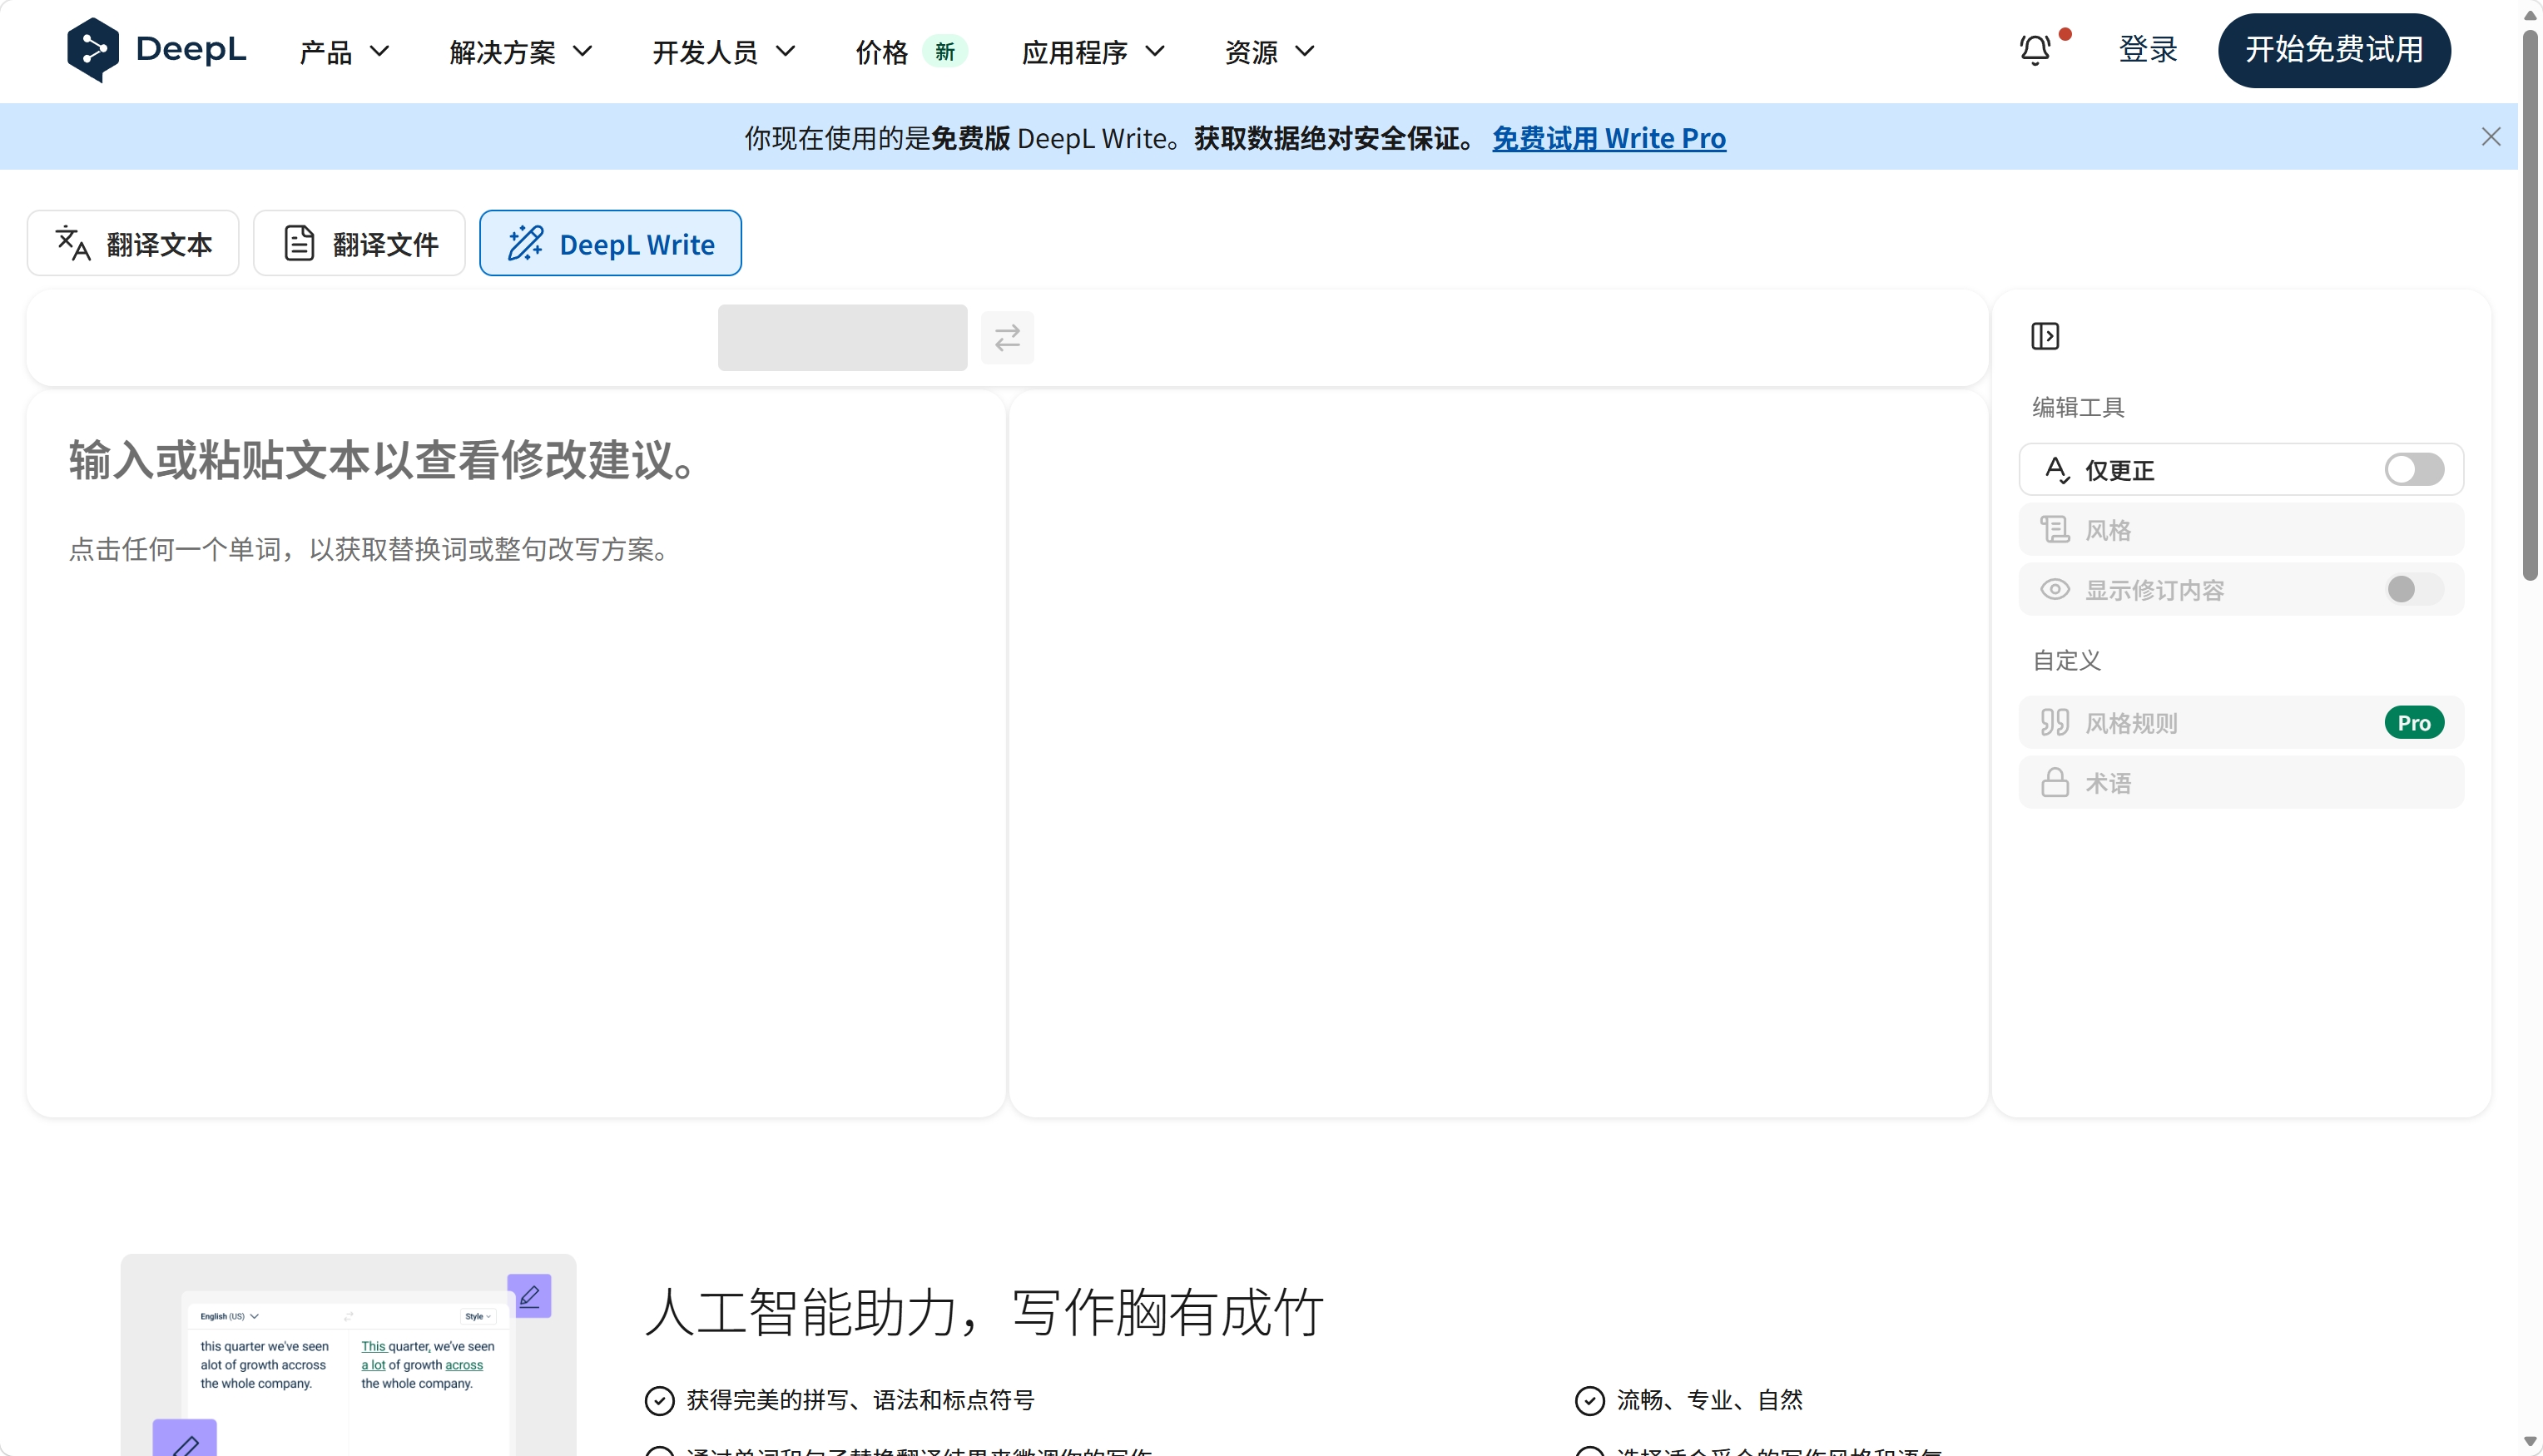Collapse the sidebar panel icon
Viewport: 2543px width, 1456px height.
tap(2045, 336)
